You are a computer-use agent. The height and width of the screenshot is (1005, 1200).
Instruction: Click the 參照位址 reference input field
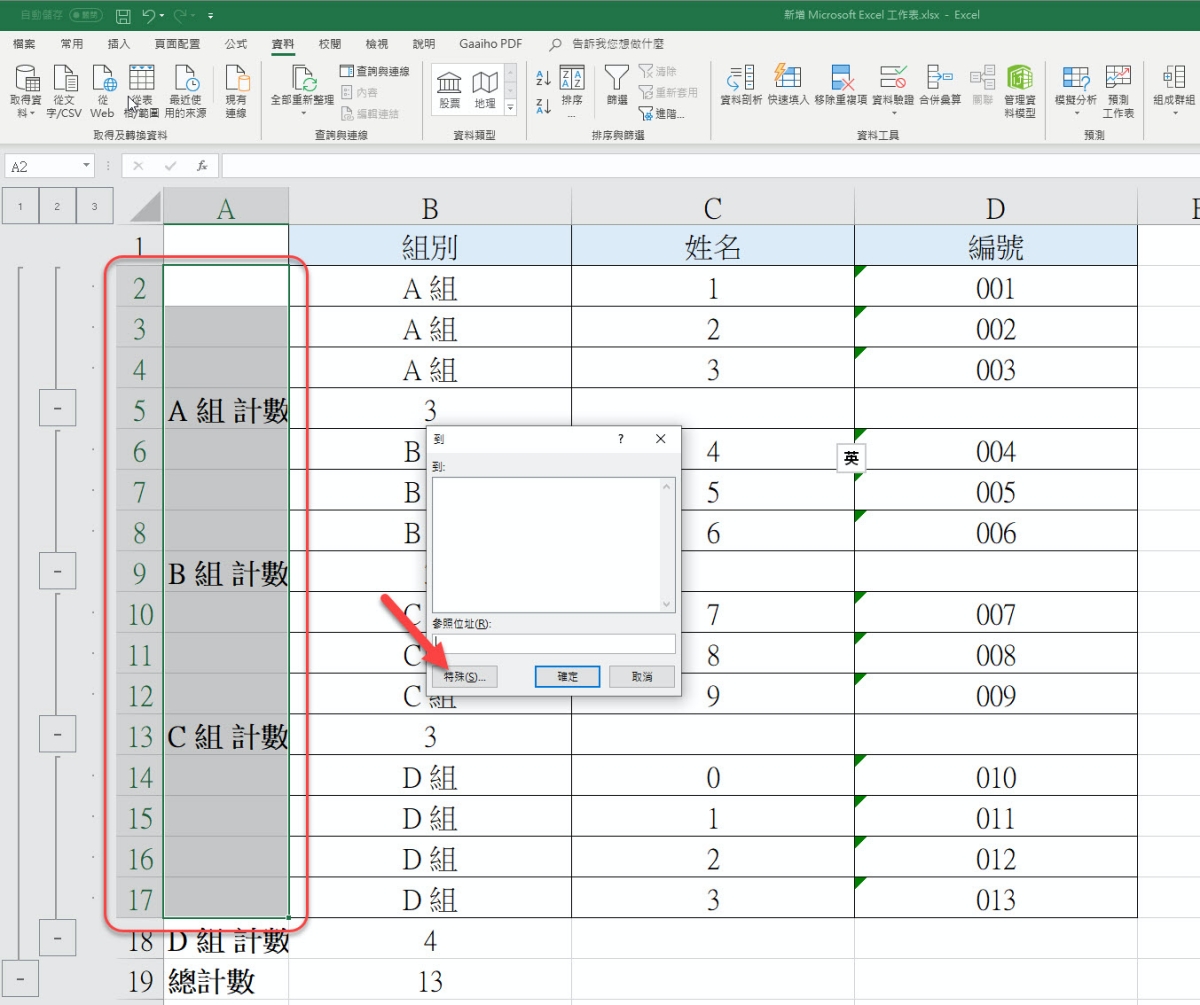[x=553, y=644]
